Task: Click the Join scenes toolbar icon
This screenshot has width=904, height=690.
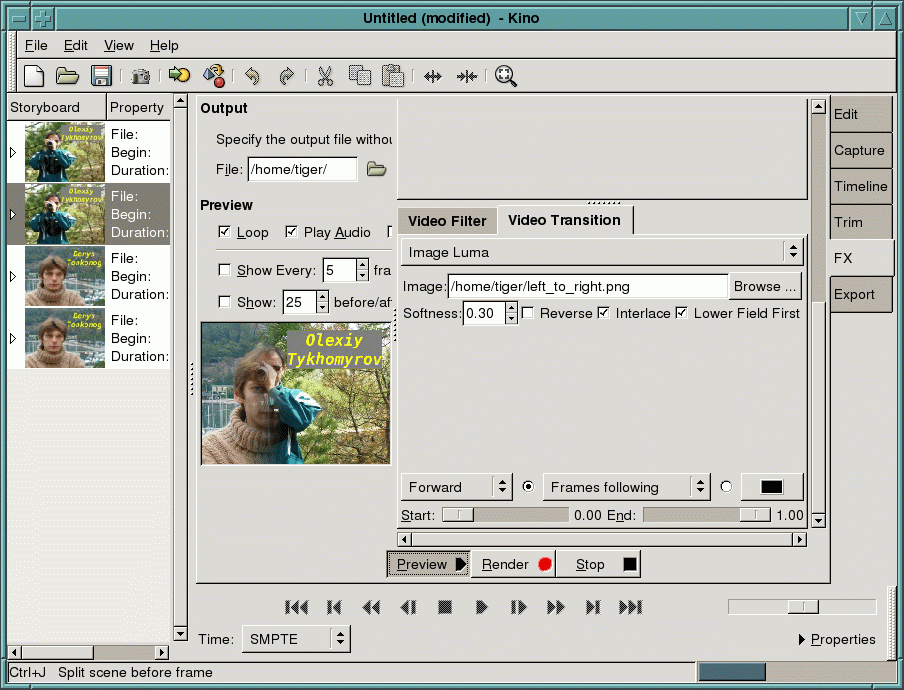Action: [467, 76]
